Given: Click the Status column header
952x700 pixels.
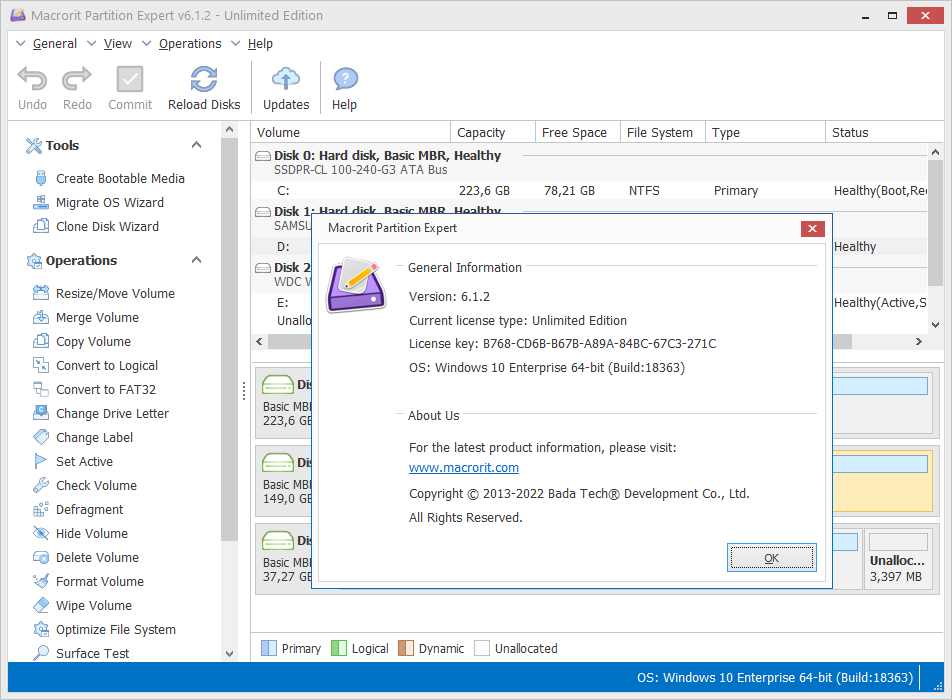Looking at the screenshot, I should point(884,132).
